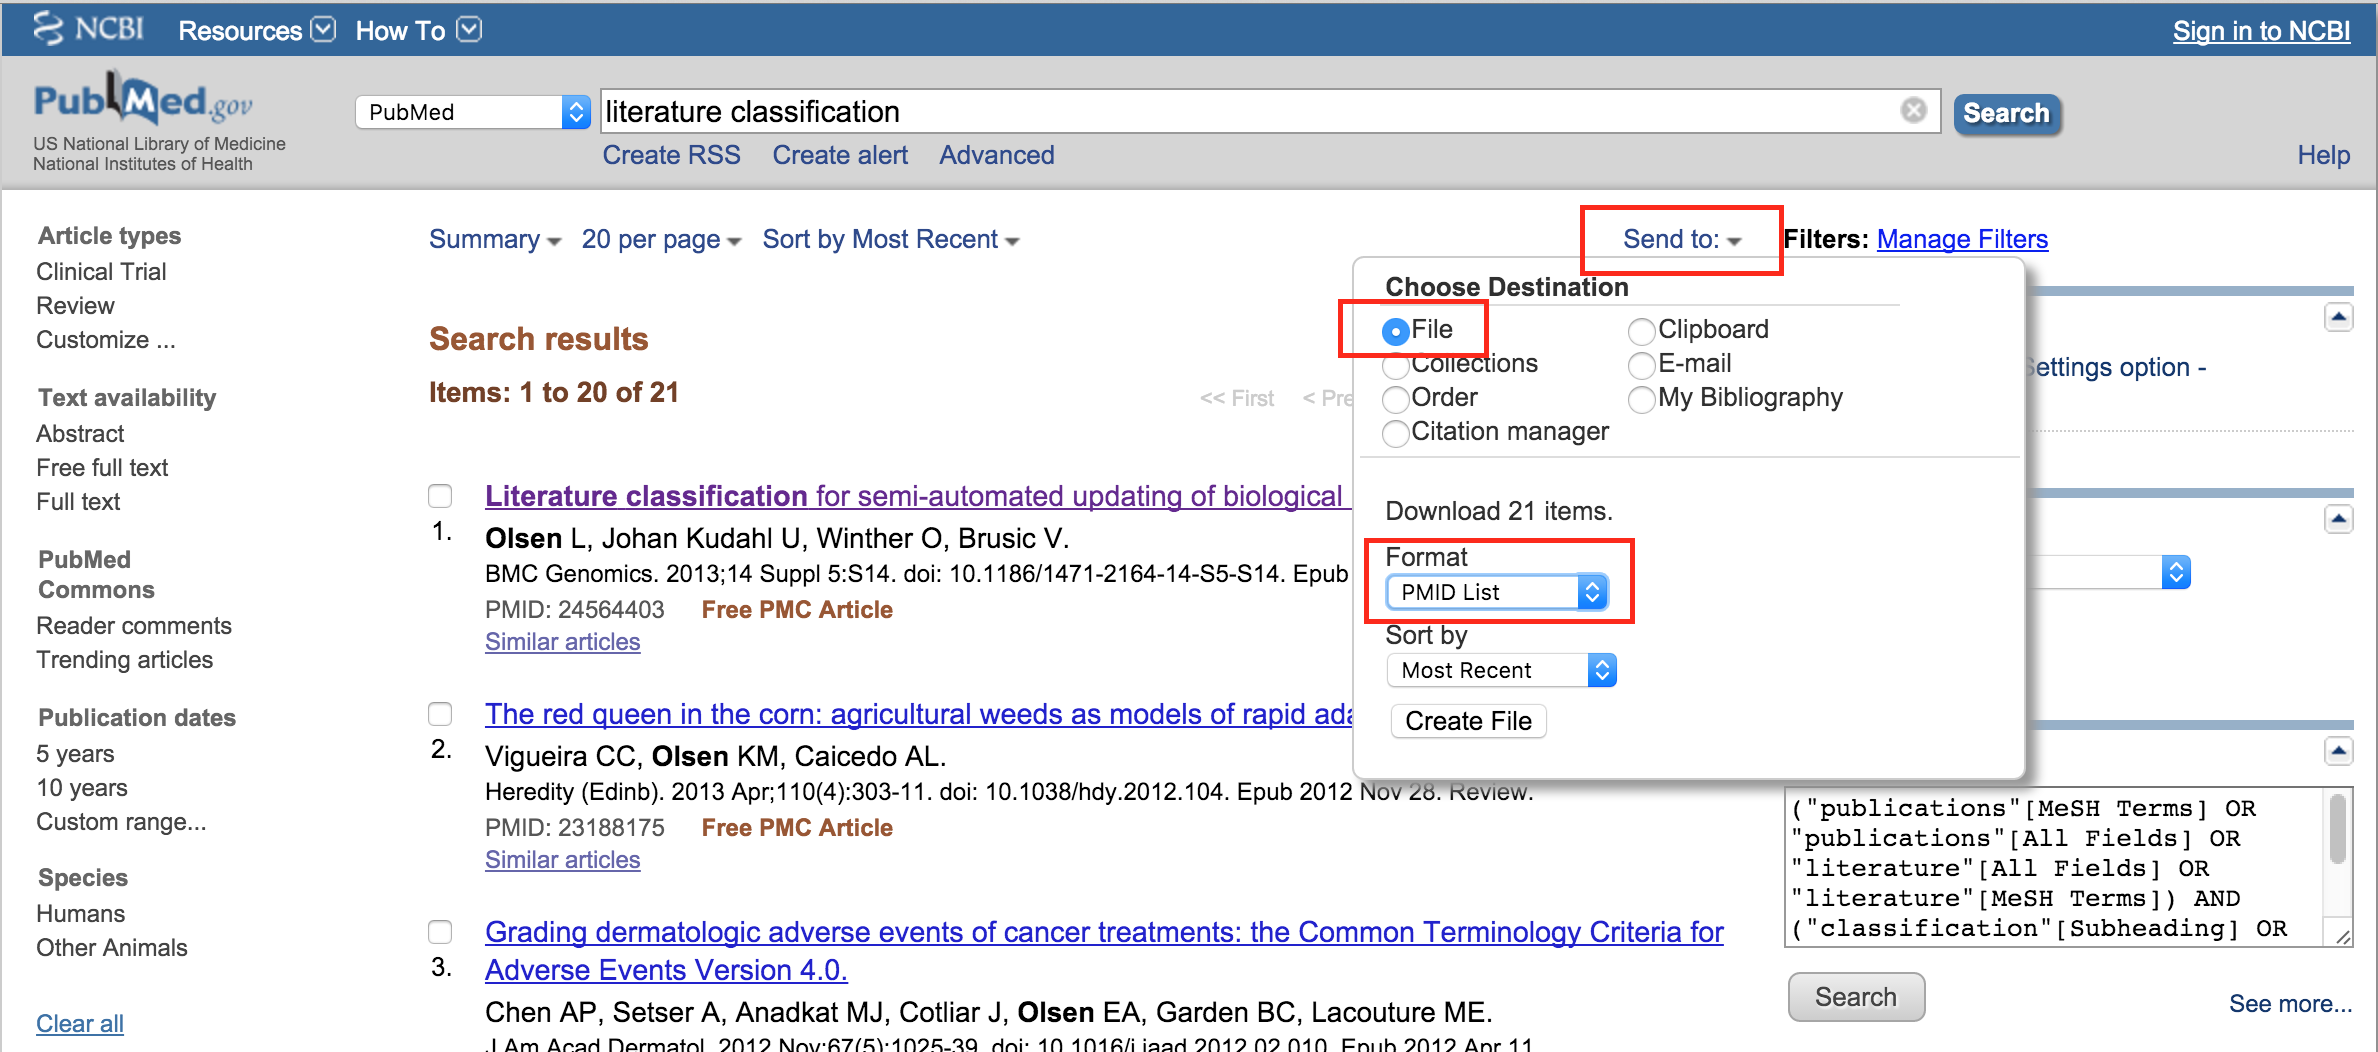This screenshot has height=1052, width=2378.
Task: Click the NCBI logo icon
Action: 88,28
